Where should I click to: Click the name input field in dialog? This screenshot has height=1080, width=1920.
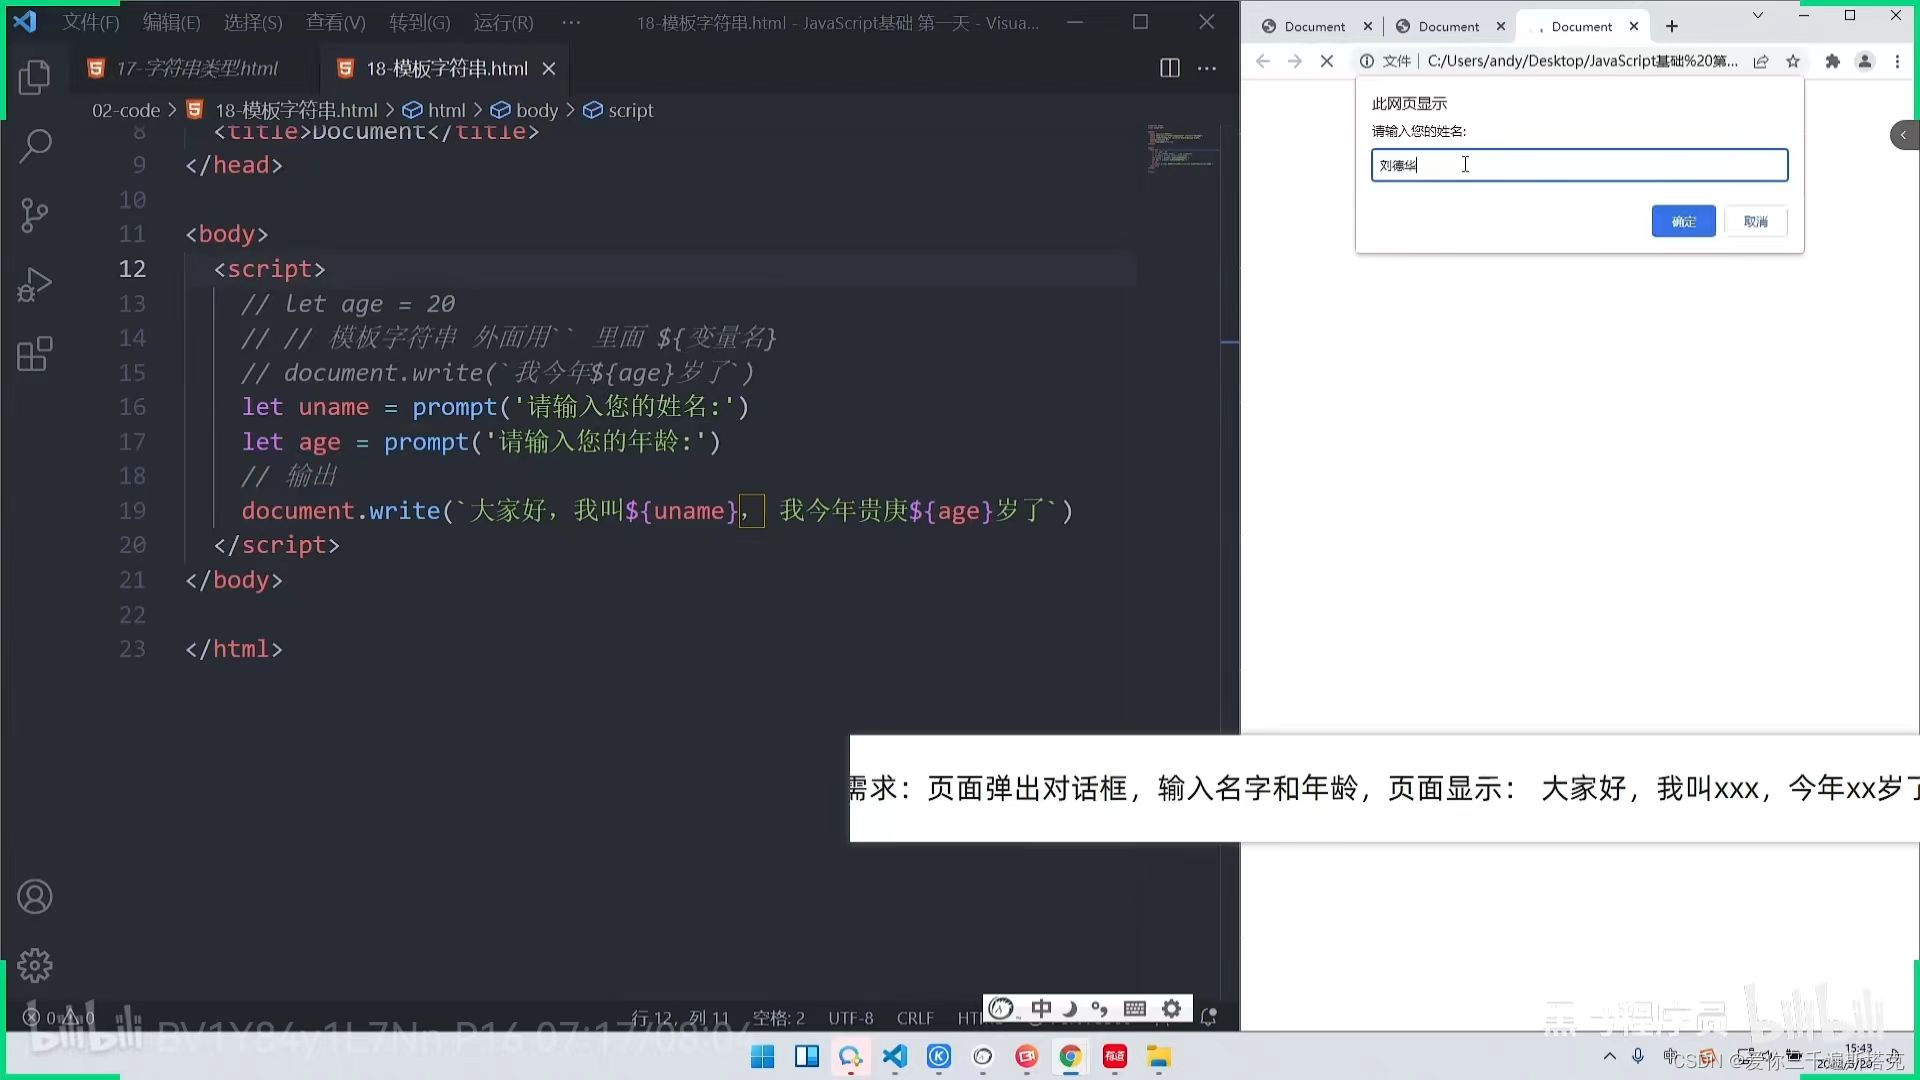coord(1578,165)
